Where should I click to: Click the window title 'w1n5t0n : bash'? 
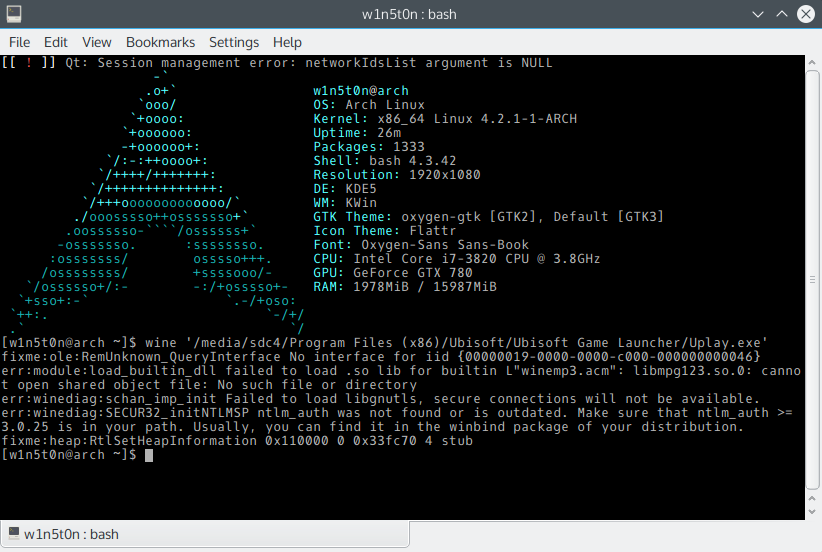click(x=409, y=14)
